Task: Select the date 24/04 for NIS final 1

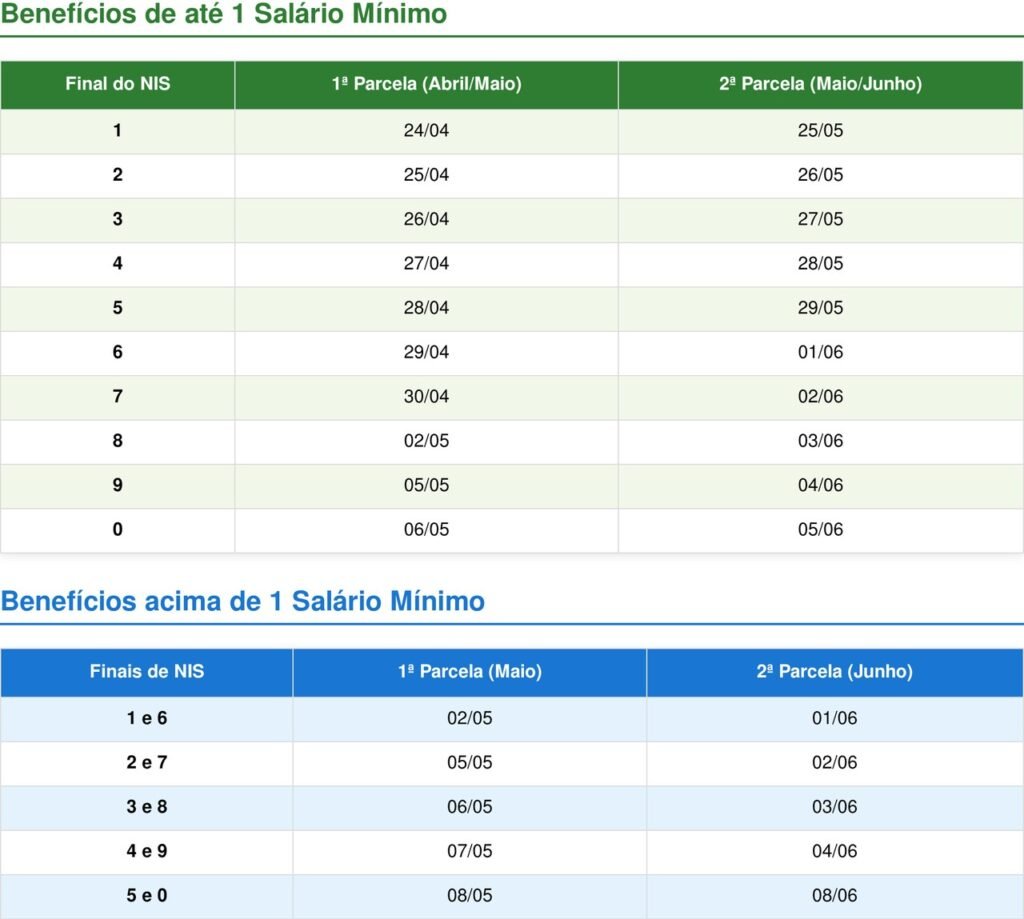Action: pos(425,130)
